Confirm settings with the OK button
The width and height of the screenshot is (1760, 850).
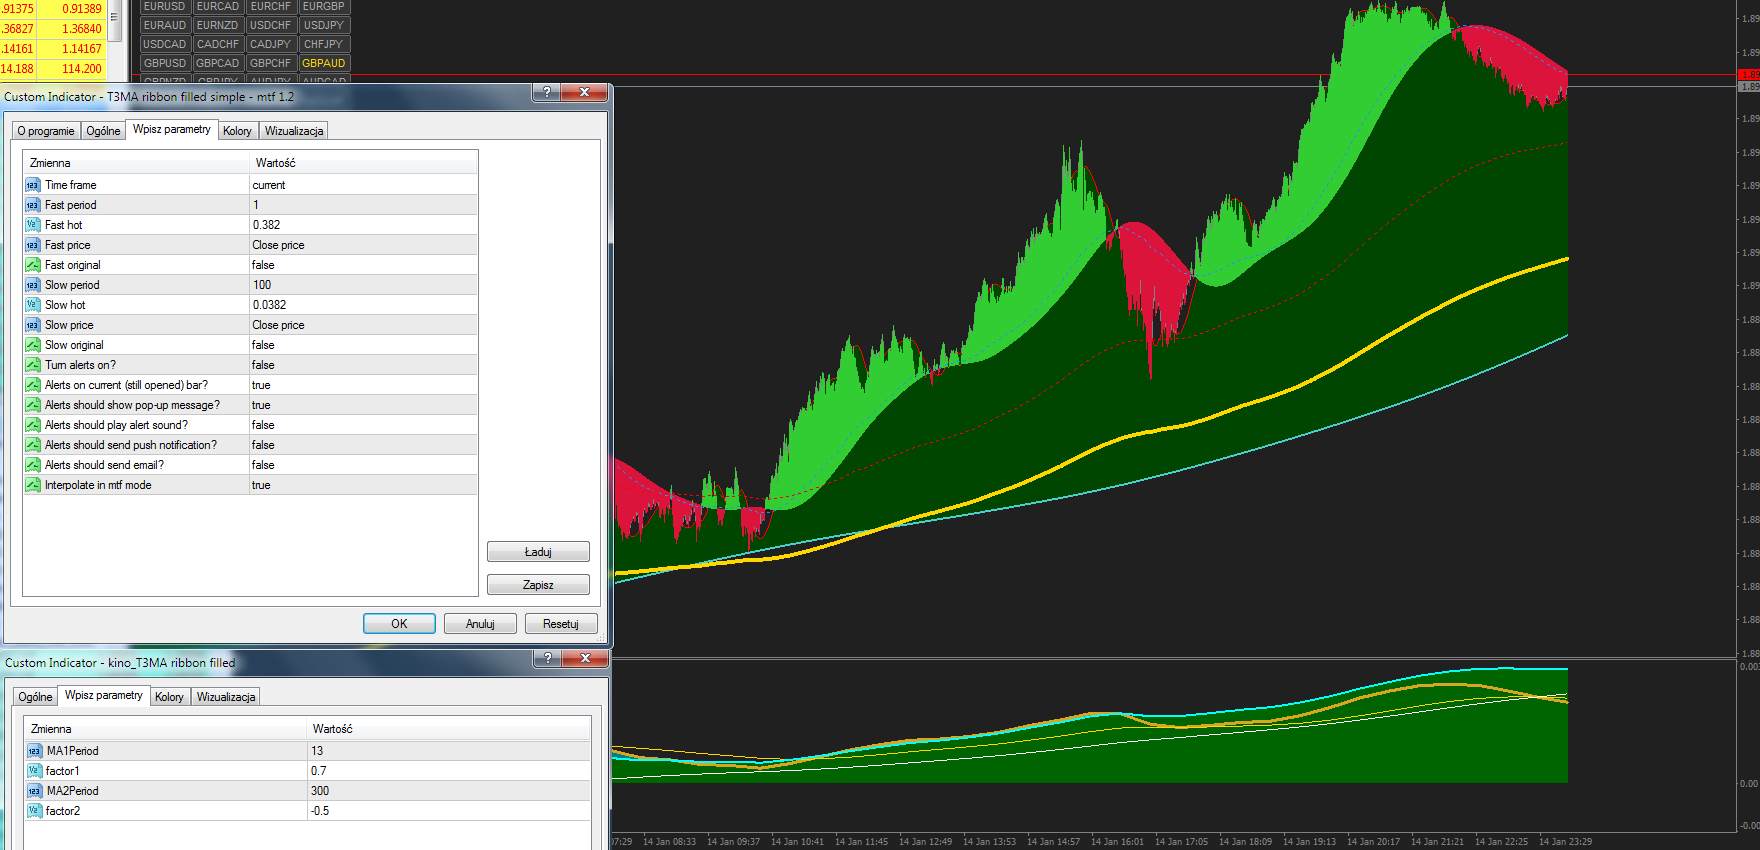point(399,624)
